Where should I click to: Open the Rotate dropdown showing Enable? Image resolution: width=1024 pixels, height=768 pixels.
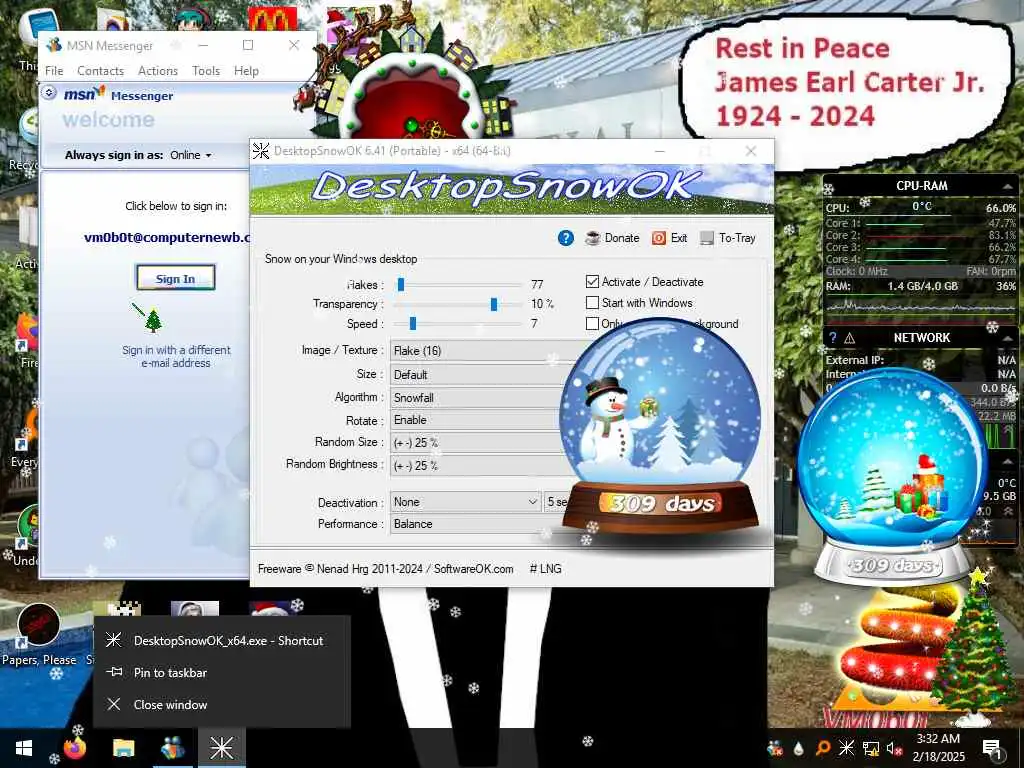[477, 420]
